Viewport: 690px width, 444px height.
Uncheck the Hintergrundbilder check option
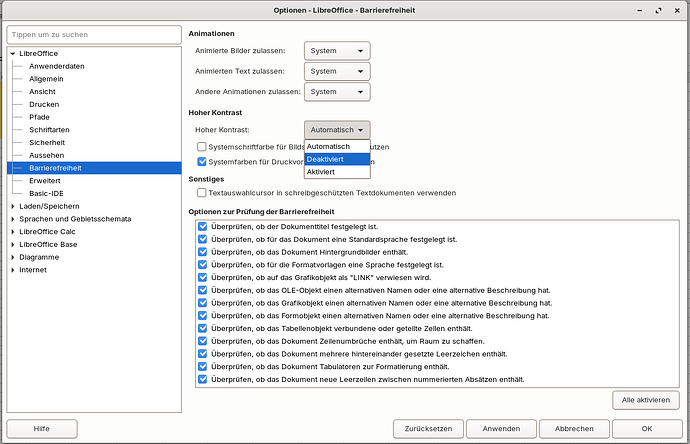click(x=202, y=252)
